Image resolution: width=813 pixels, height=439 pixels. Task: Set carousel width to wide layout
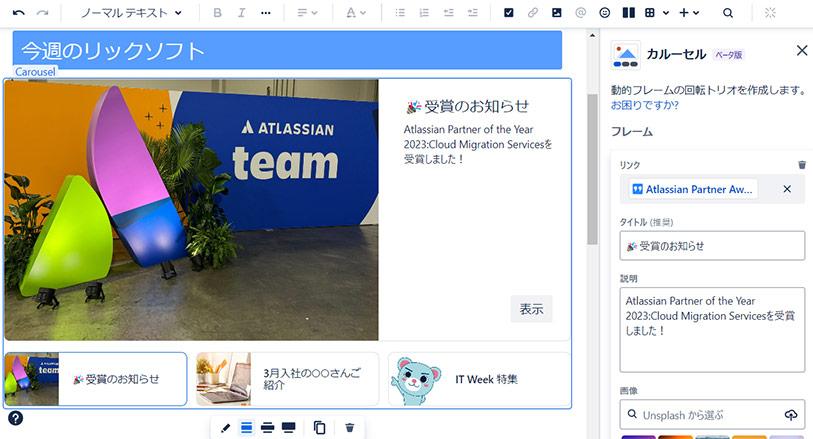coord(268,428)
